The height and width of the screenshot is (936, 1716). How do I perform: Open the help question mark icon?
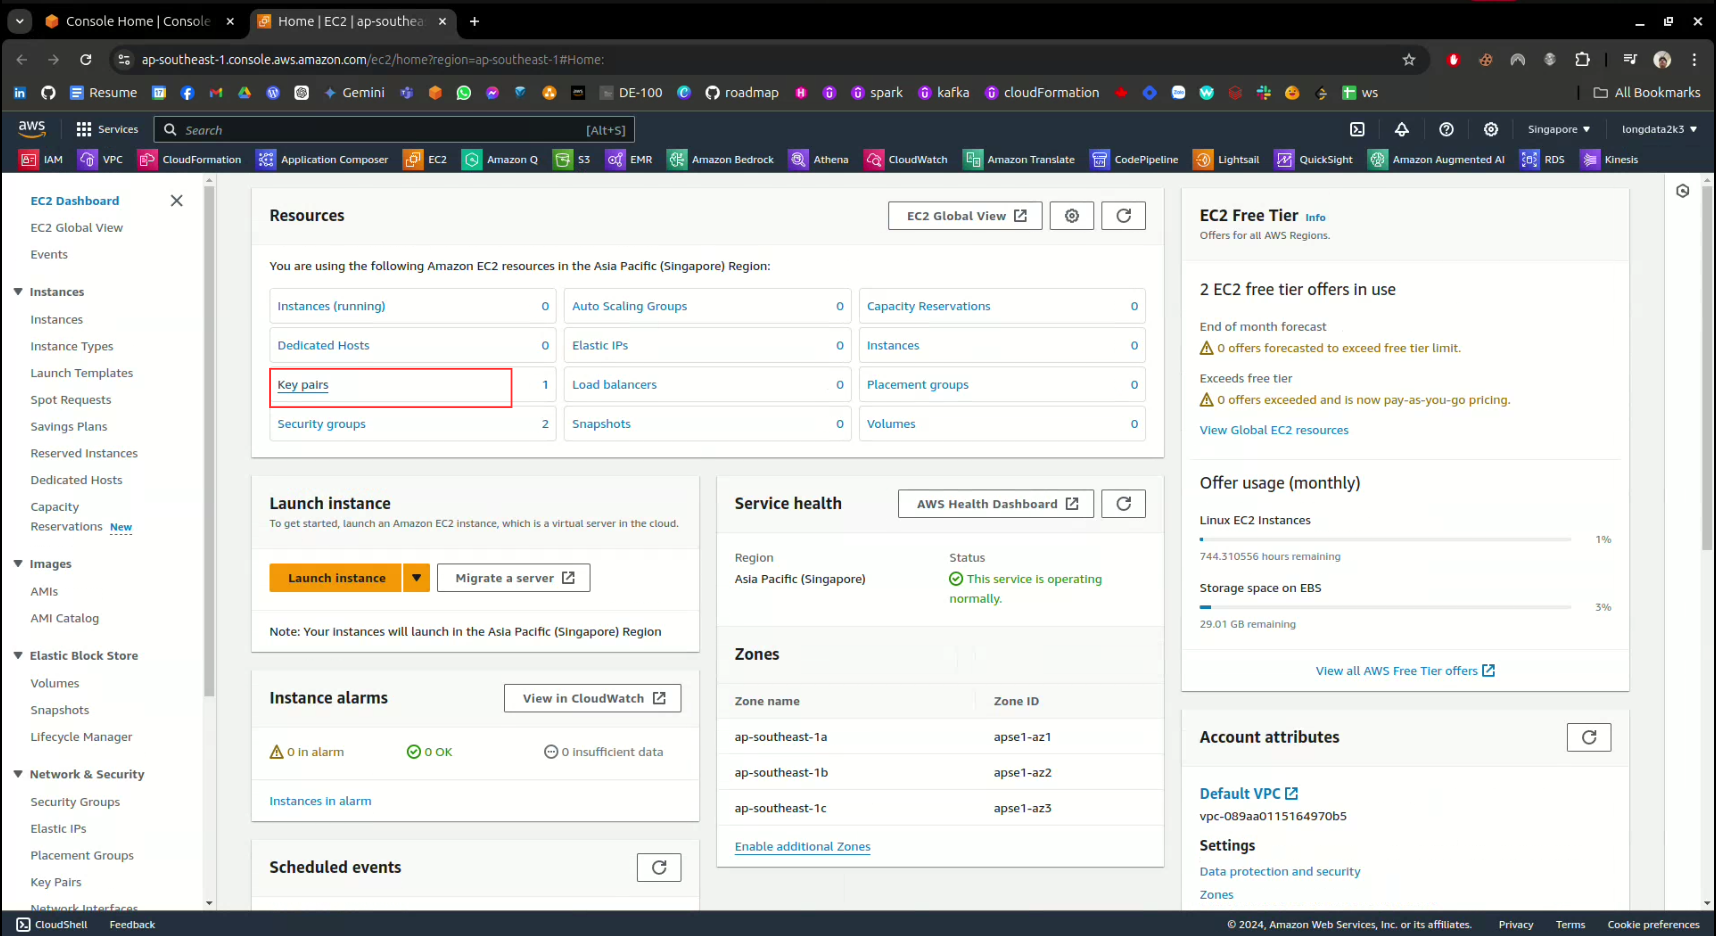[x=1446, y=129]
